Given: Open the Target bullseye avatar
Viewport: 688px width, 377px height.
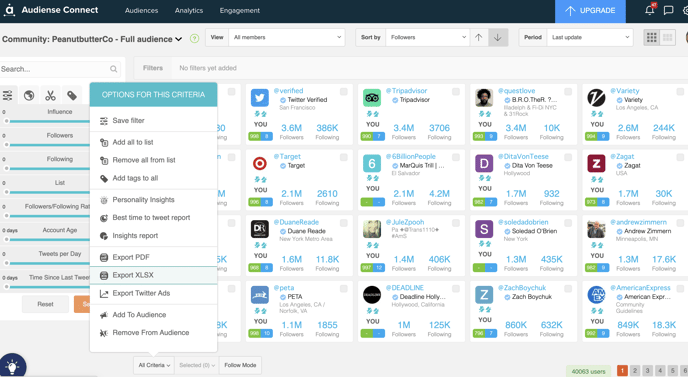Looking at the screenshot, I should pos(260,163).
